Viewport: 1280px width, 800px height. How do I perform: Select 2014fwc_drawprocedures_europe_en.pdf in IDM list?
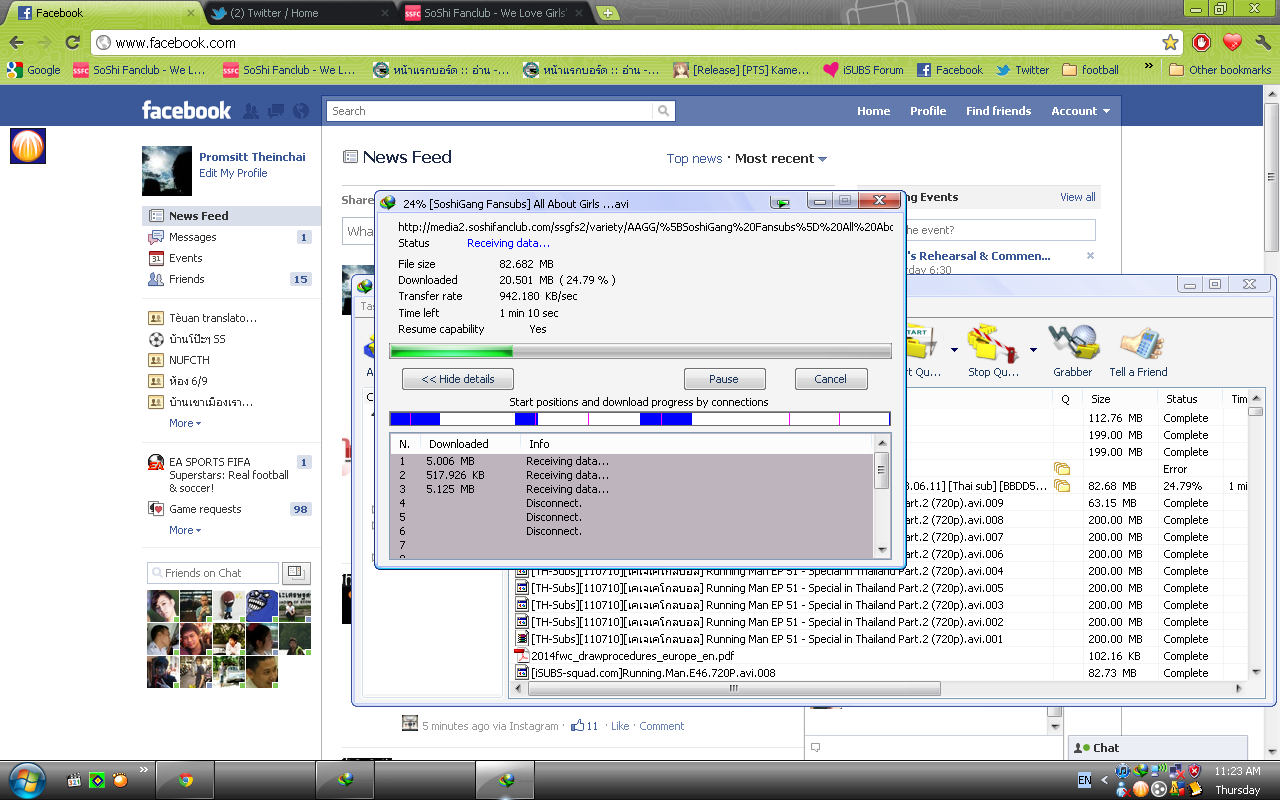(632, 656)
